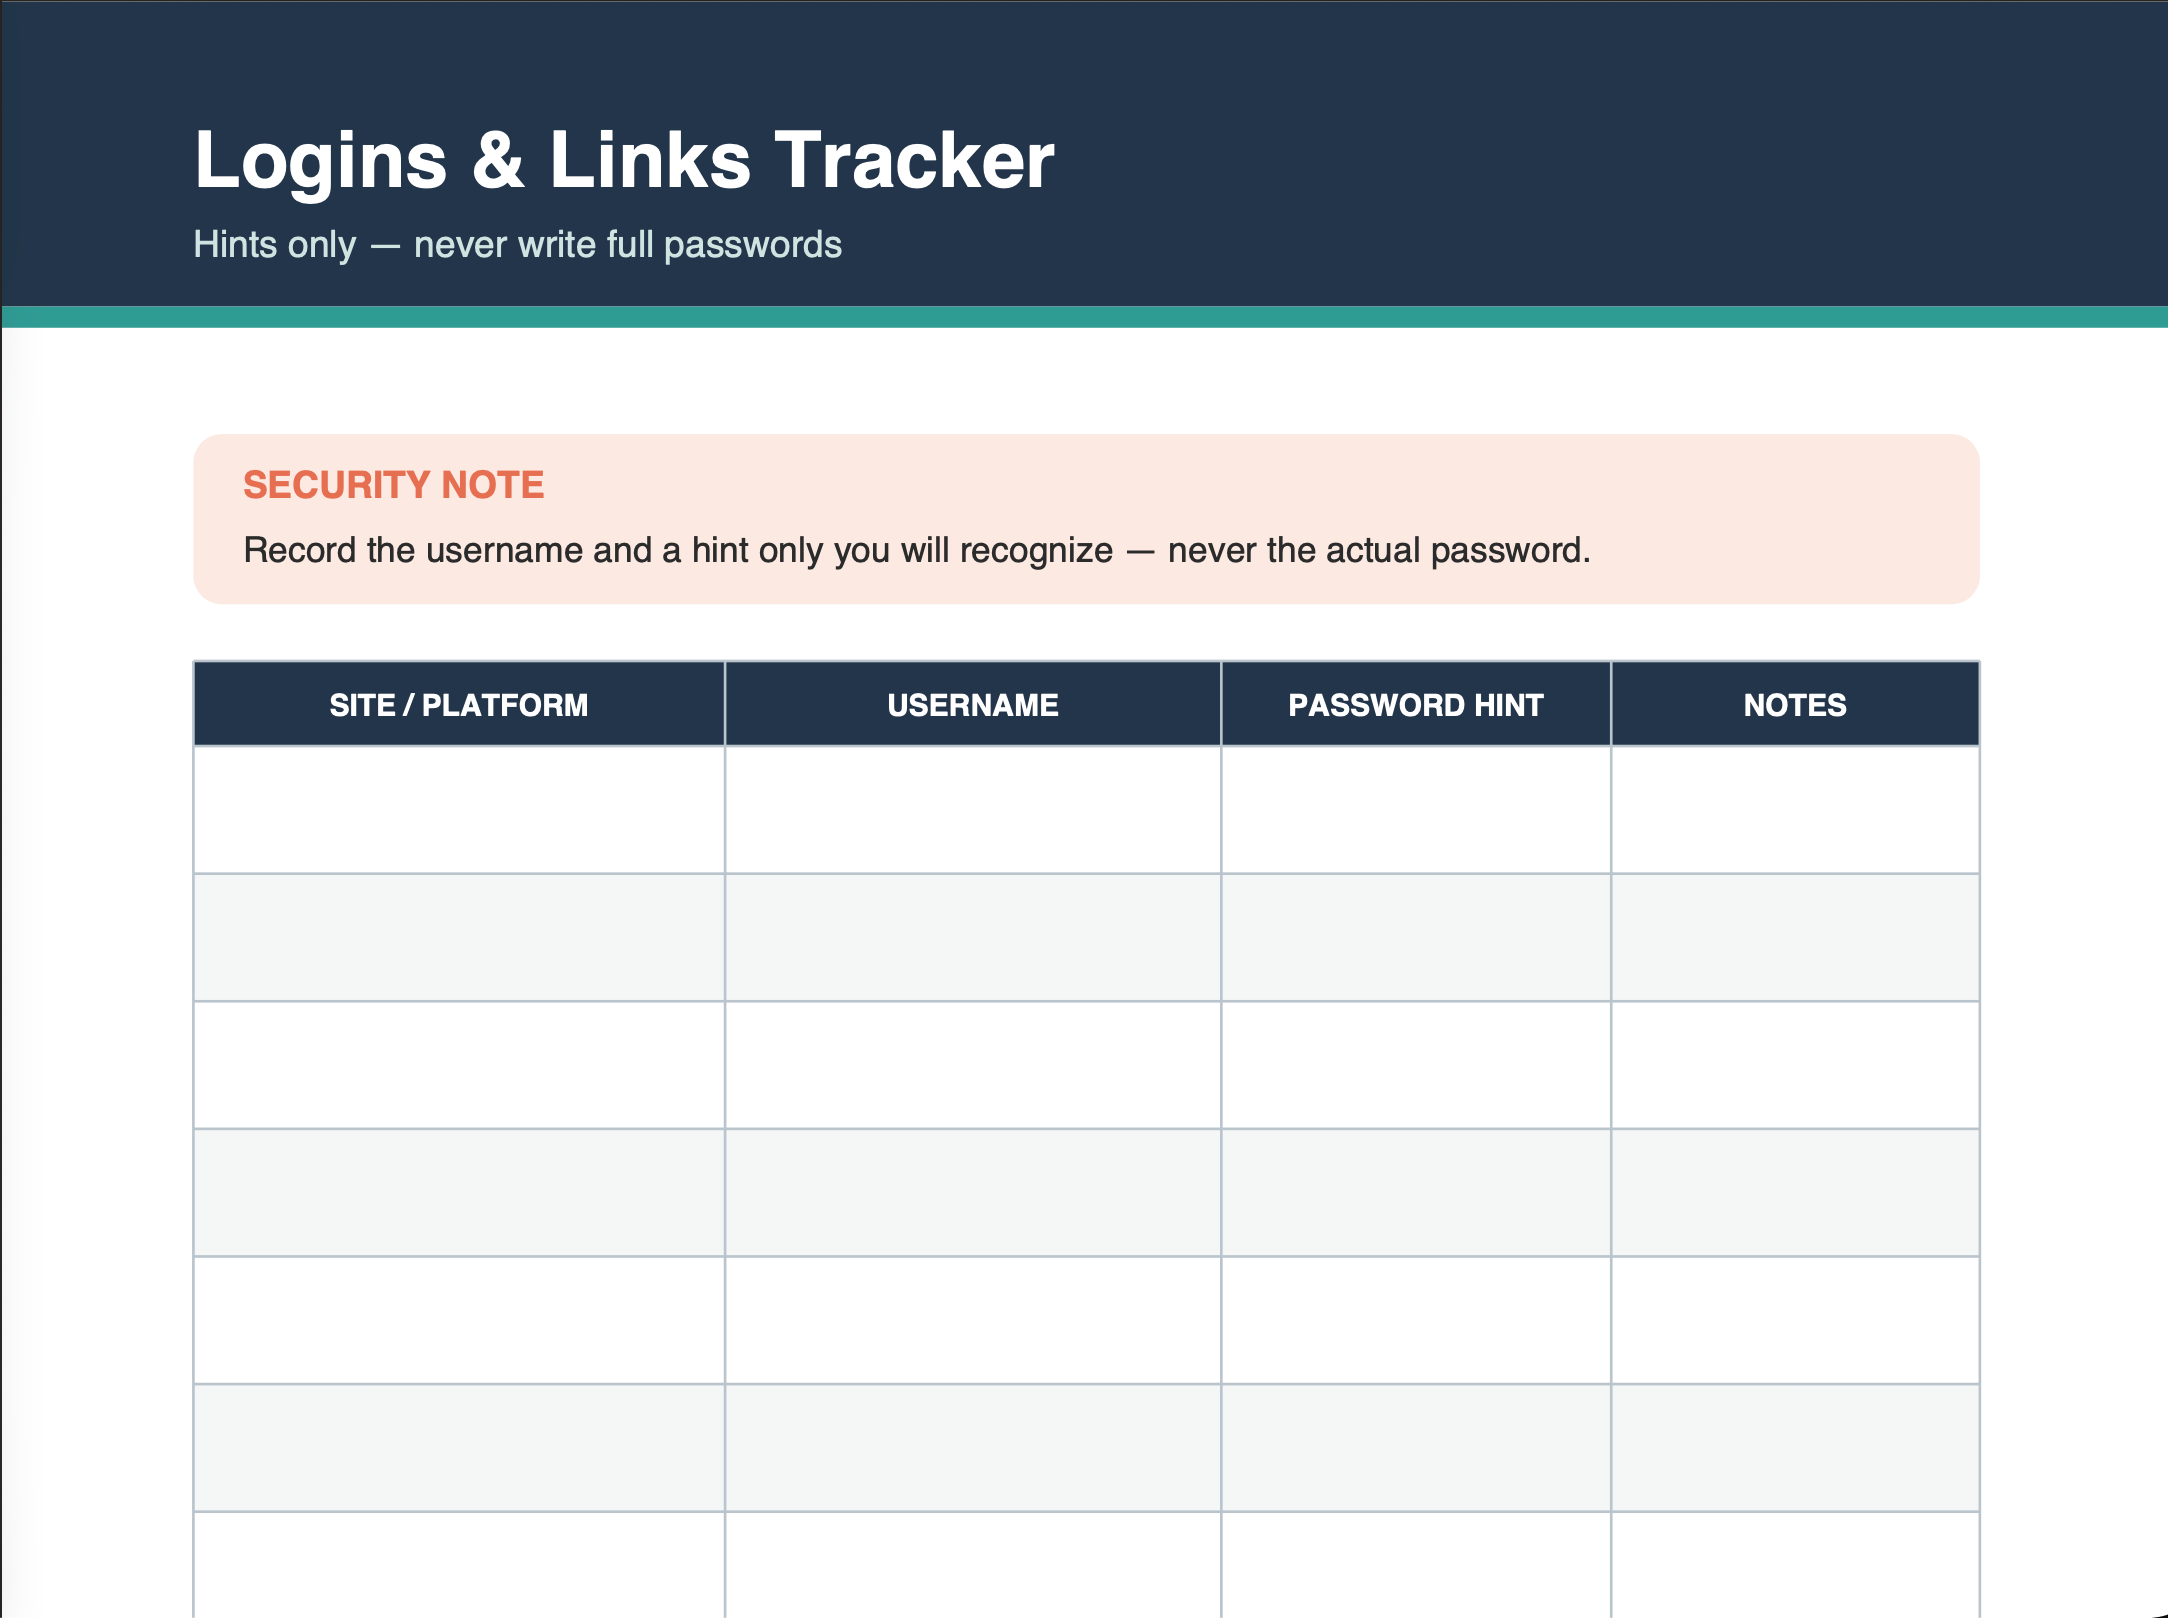Click fifth row cell under USERNAME
Image resolution: width=2168 pixels, height=1618 pixels.
973,1320
